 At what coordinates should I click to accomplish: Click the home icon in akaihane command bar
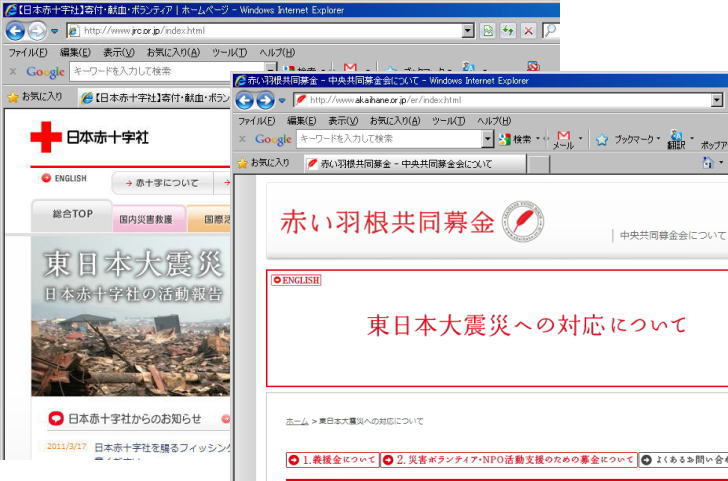(709, 162)
